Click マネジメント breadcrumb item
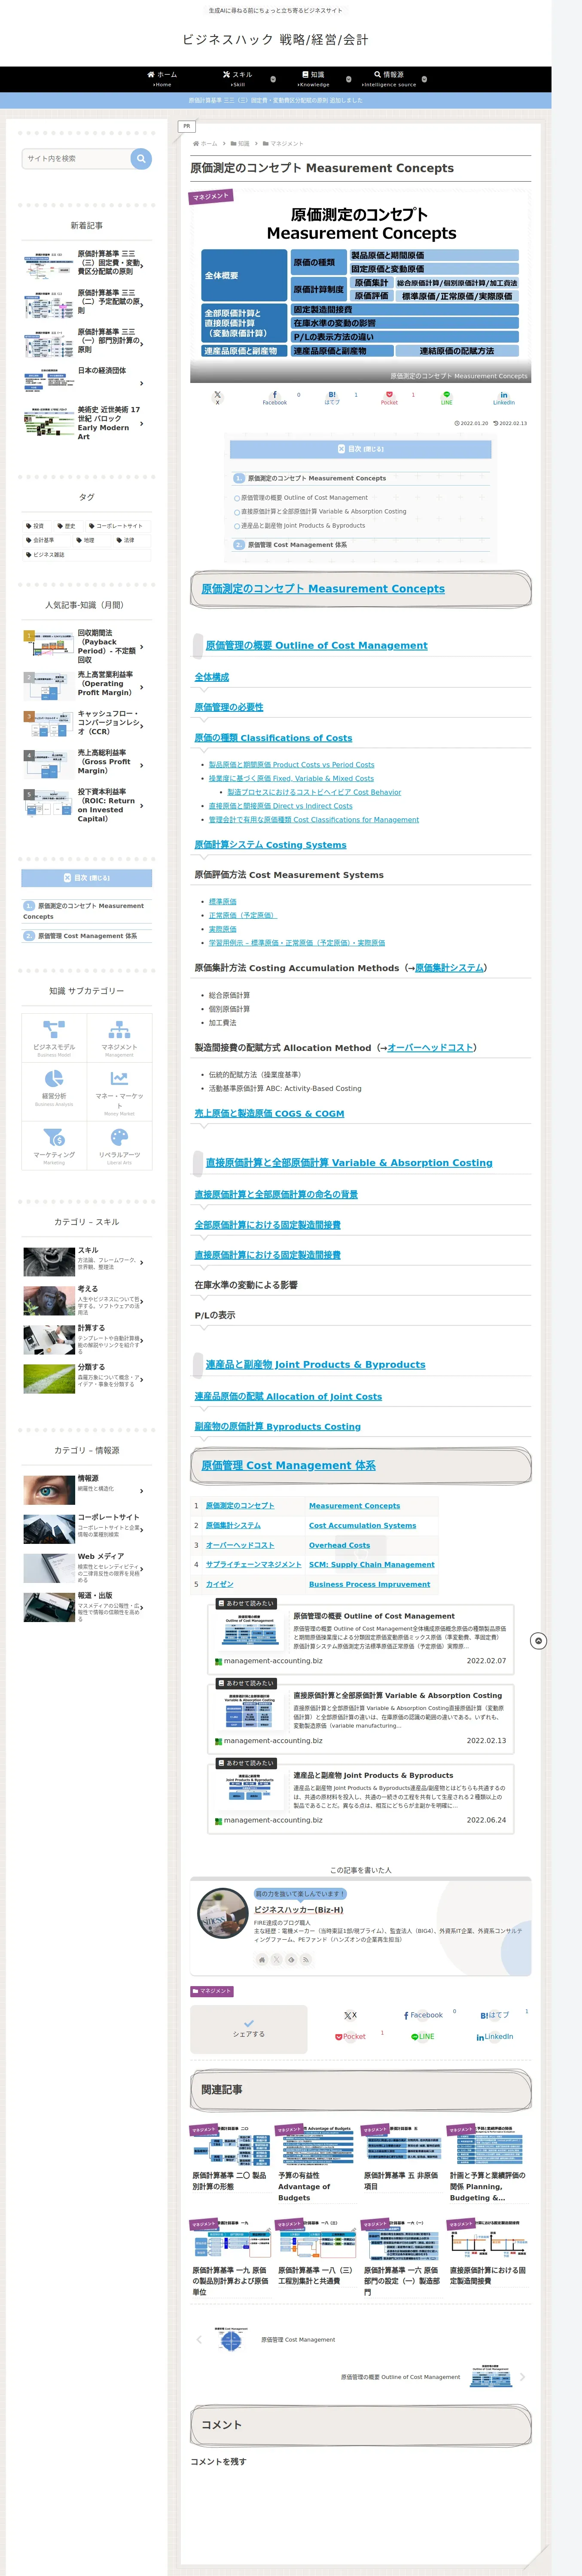582x2576 pixels. (284, 144)
